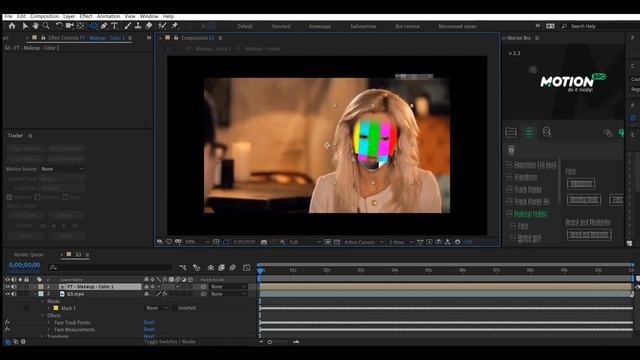Screen dimensions: 640x360
Task: Mute audio of S3.mp4 layer
Action: (x=14, y=294)
